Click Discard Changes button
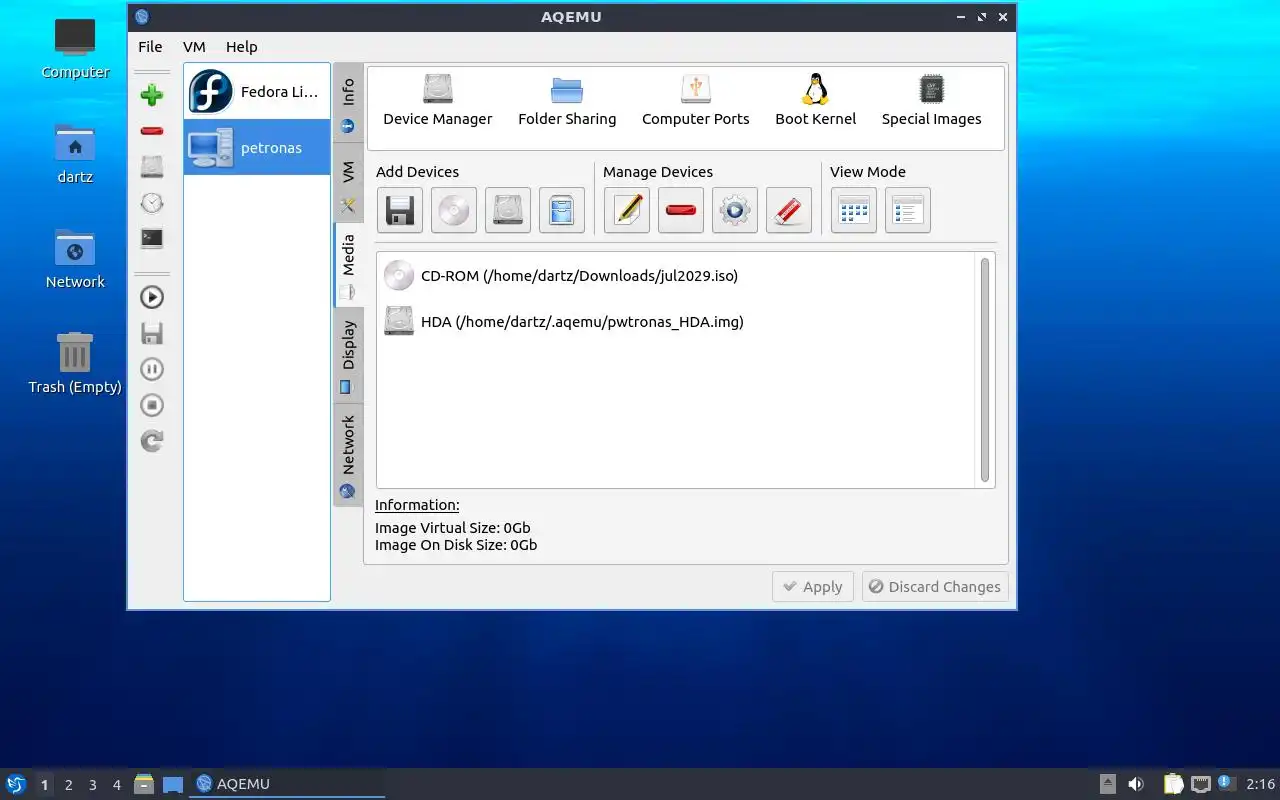The width and height of the screenshot is (1280, 800). pos(935,587)
